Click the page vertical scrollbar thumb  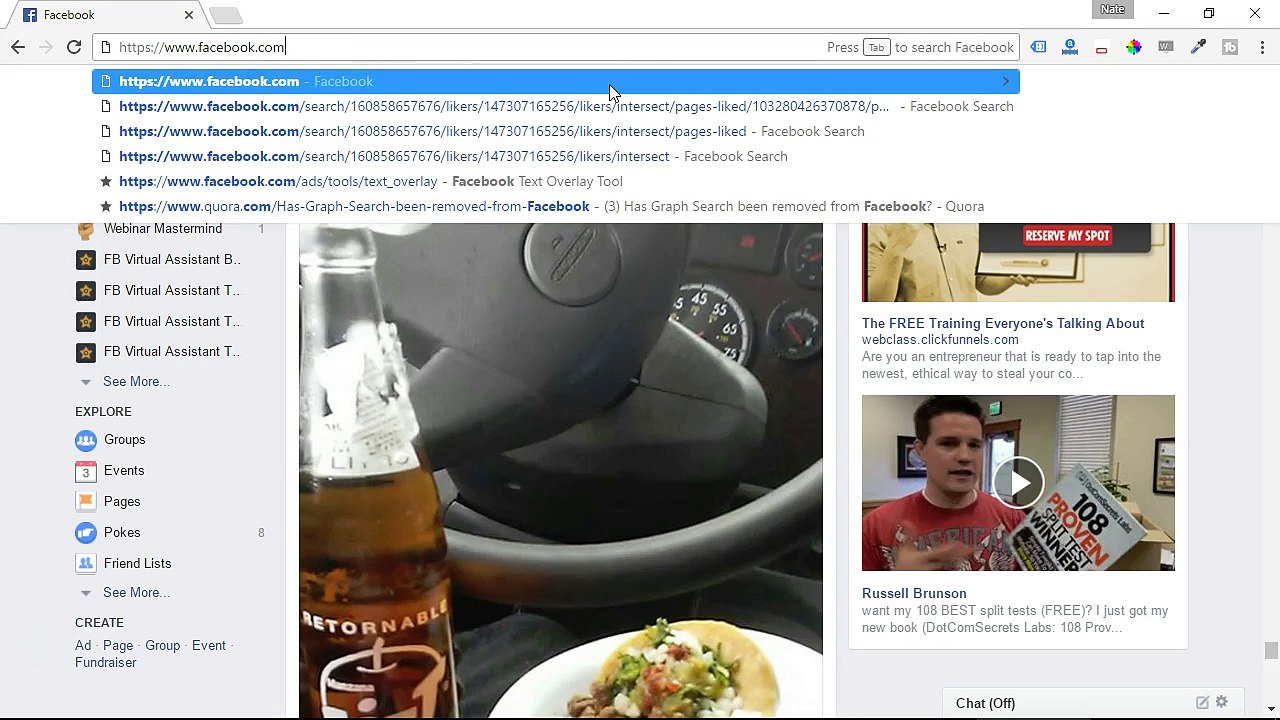[1271, 651]
